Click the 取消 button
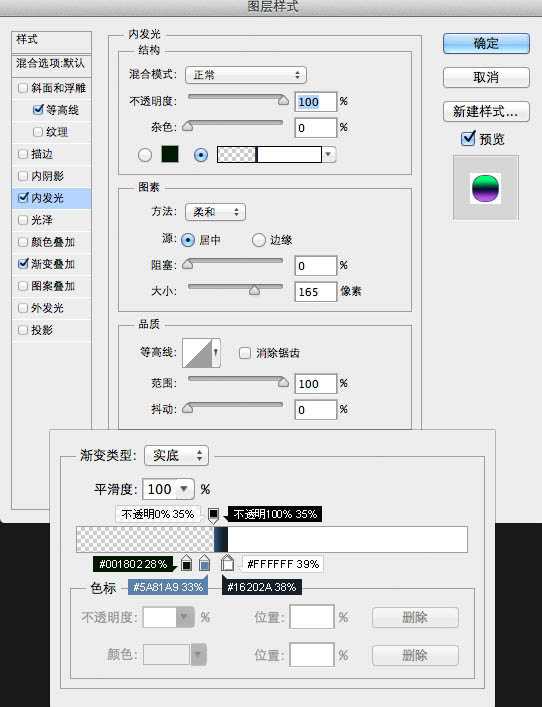 tap(486, 77)
